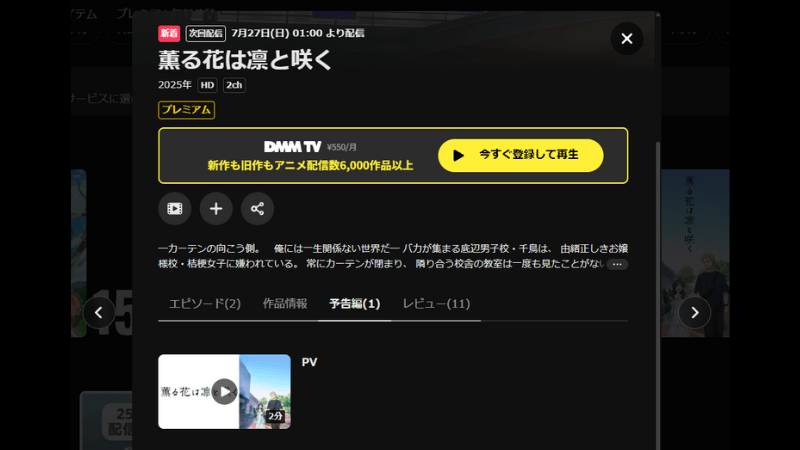Image resolution: width=800 pixels, height=450 pixels.
Task: Open the 作品情報 tab
Action: tap(285, 304)
